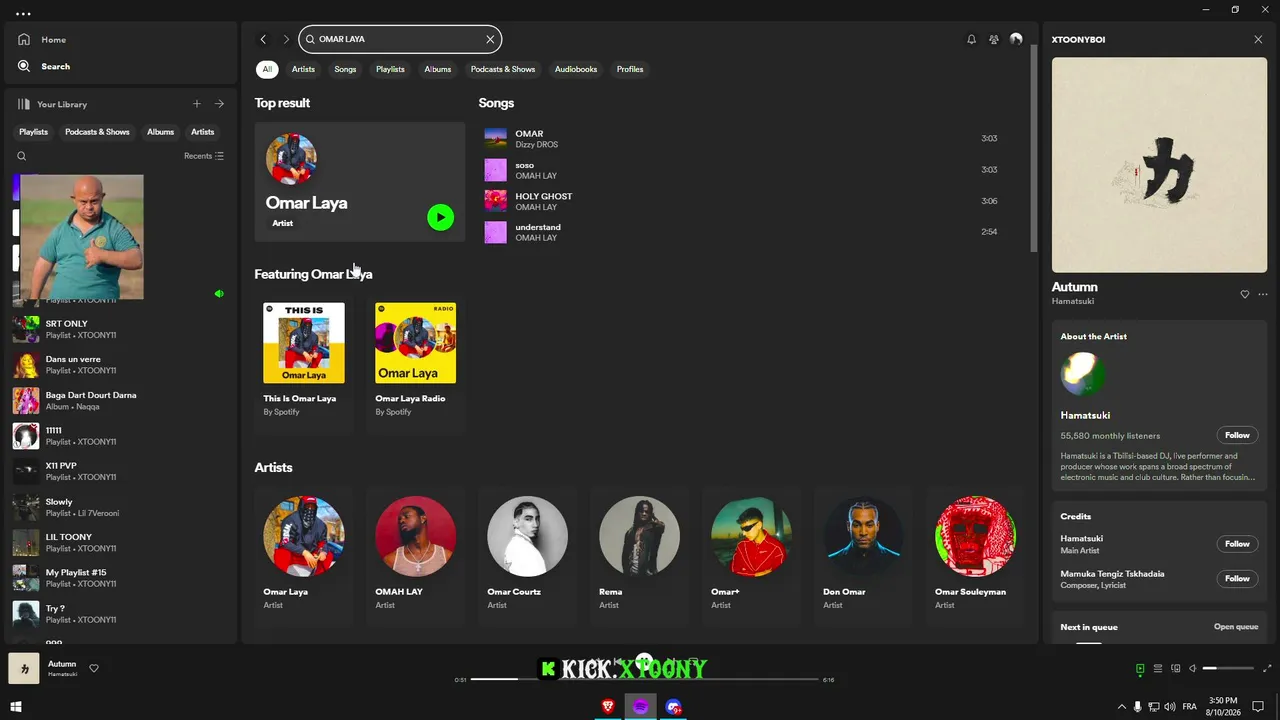
Task: Open more options for Autumn track
Action: tap(1263, 294)
